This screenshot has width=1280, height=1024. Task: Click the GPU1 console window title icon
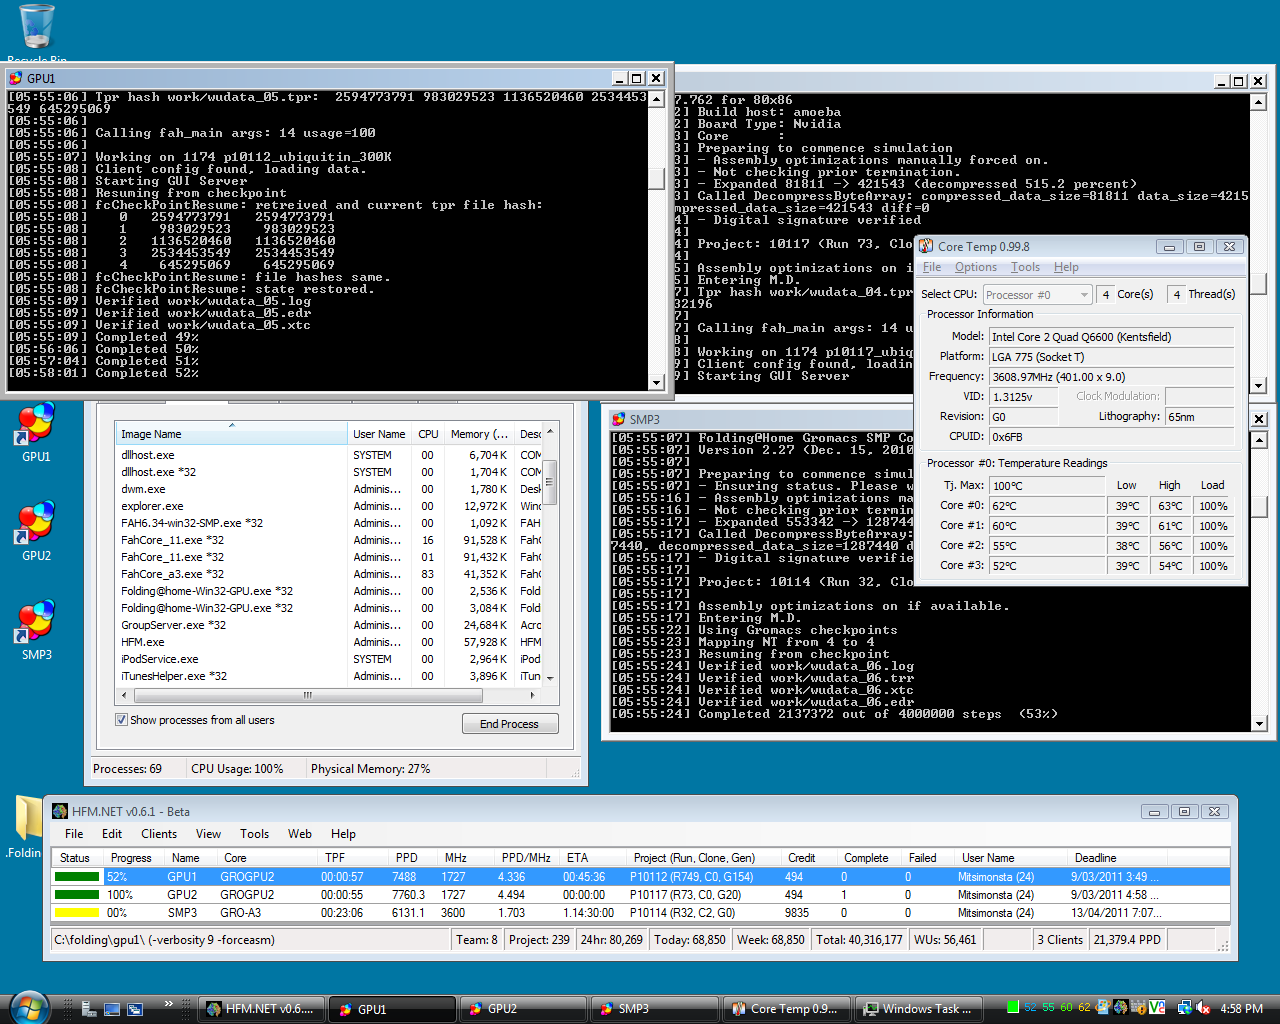(x=15, y=78)
